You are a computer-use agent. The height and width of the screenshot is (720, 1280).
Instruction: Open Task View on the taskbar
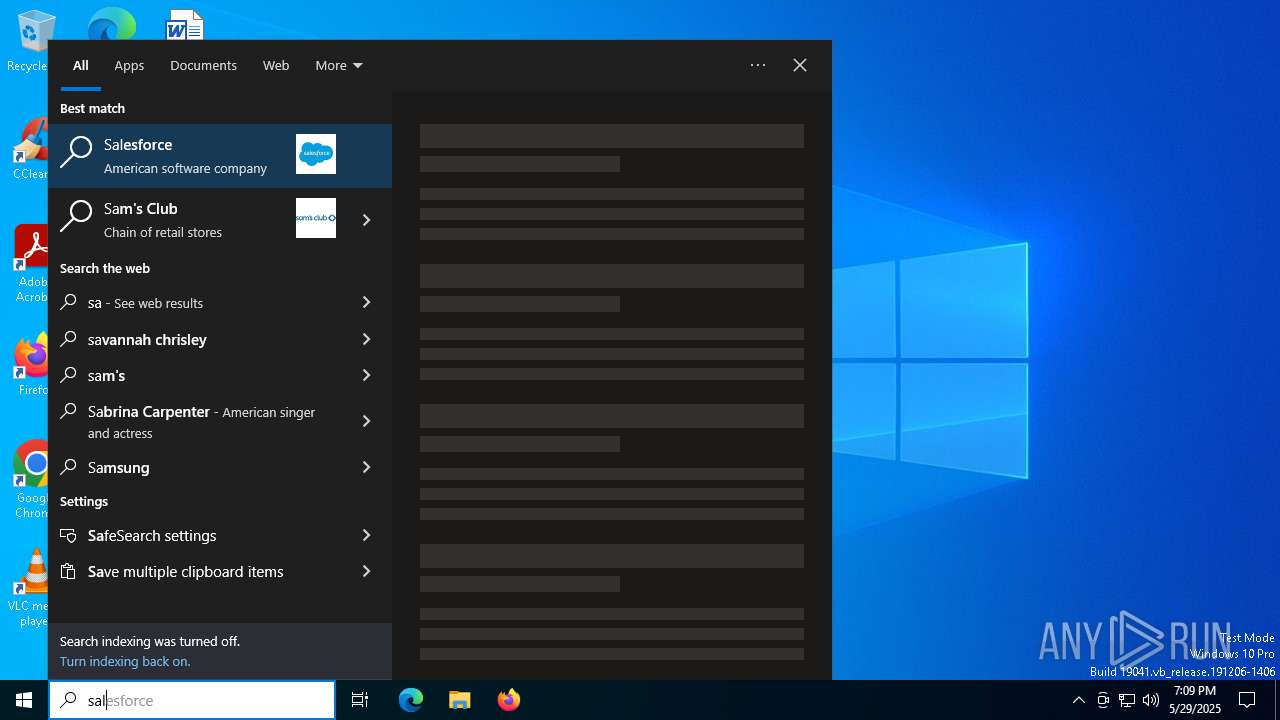360,700
